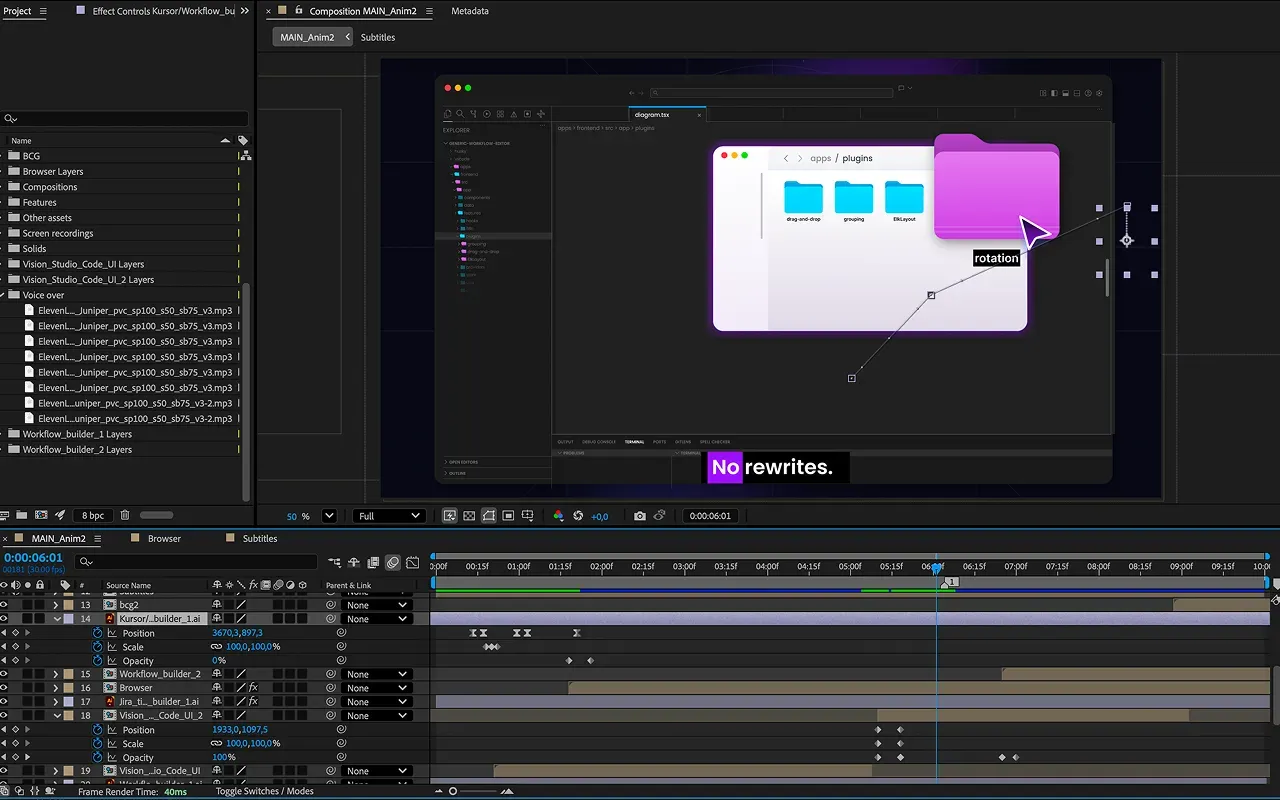
Task: Open the Full resolution dropdown
Action: [389, 516]
